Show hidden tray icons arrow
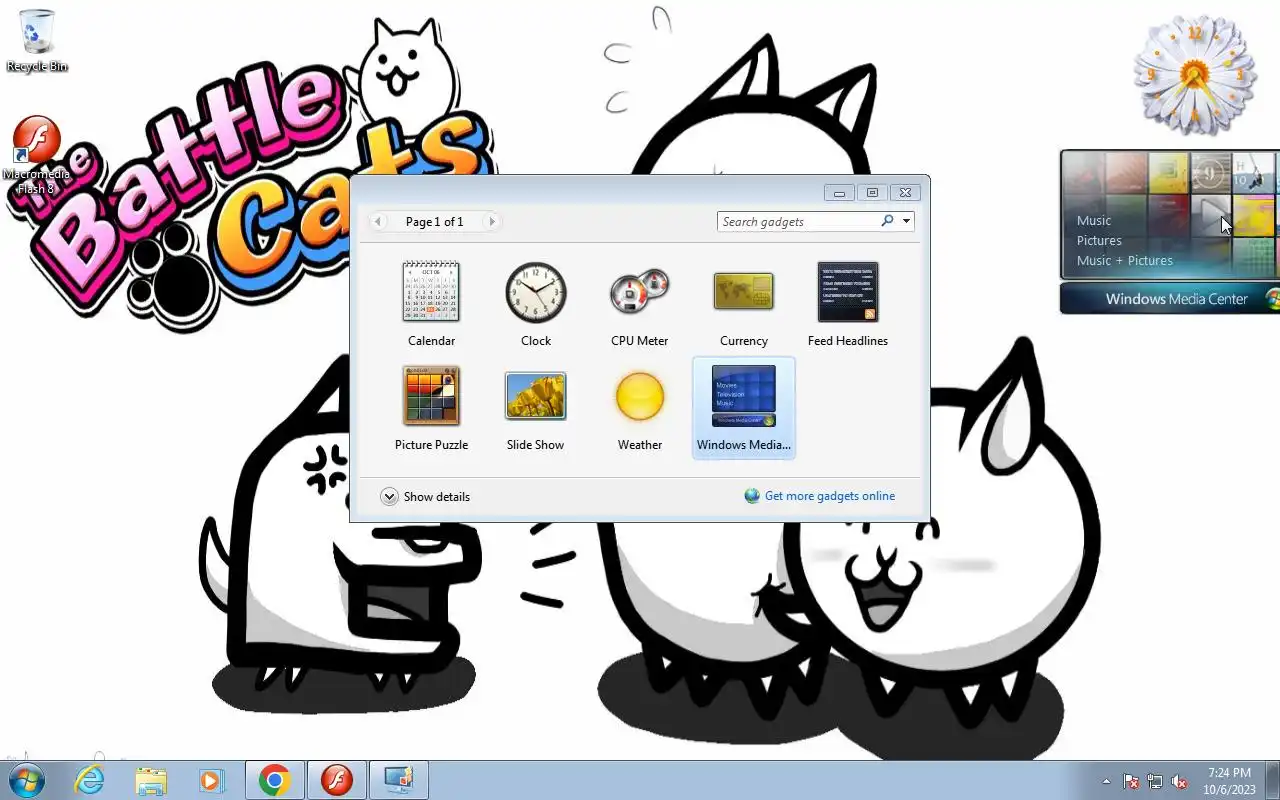 point(1106,781)
